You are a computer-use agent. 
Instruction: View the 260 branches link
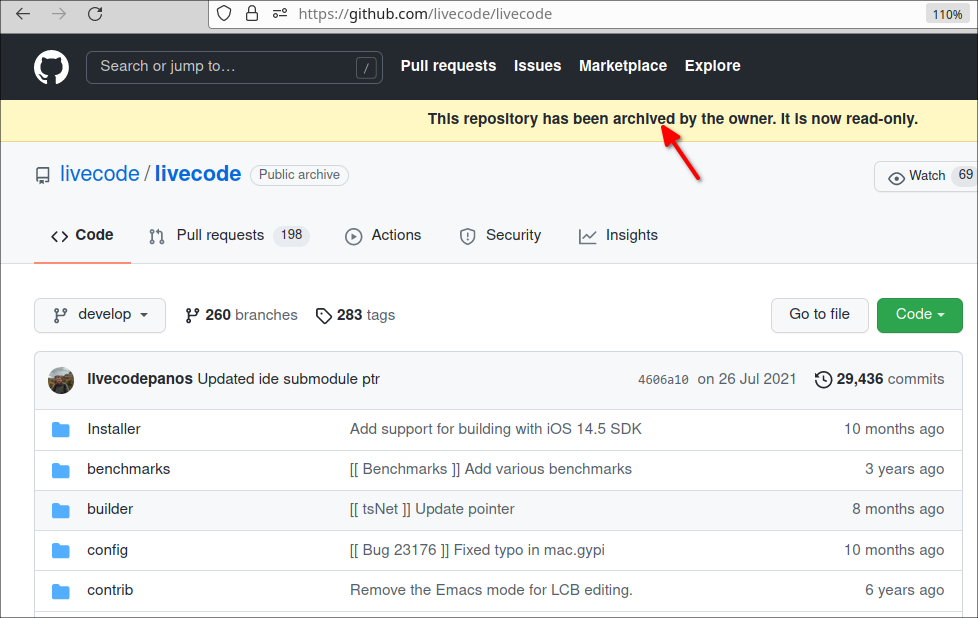[x=241, y=316]
